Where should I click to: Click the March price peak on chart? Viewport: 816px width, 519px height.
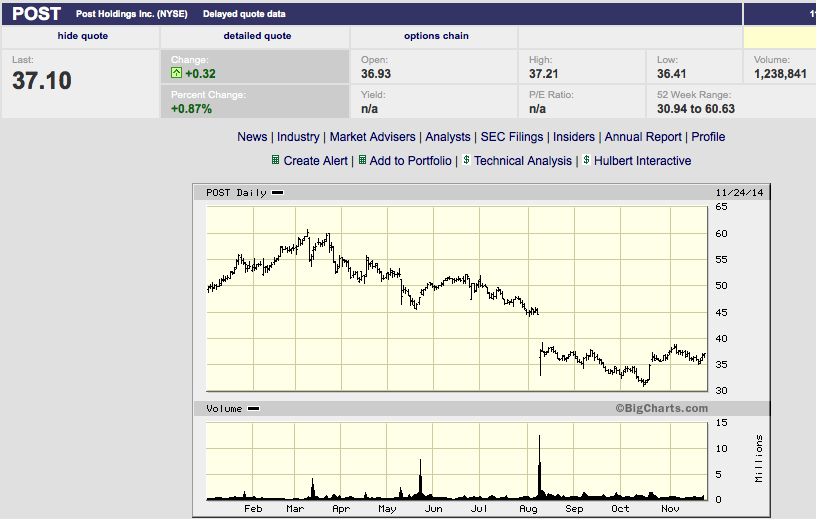coord(308,233)
